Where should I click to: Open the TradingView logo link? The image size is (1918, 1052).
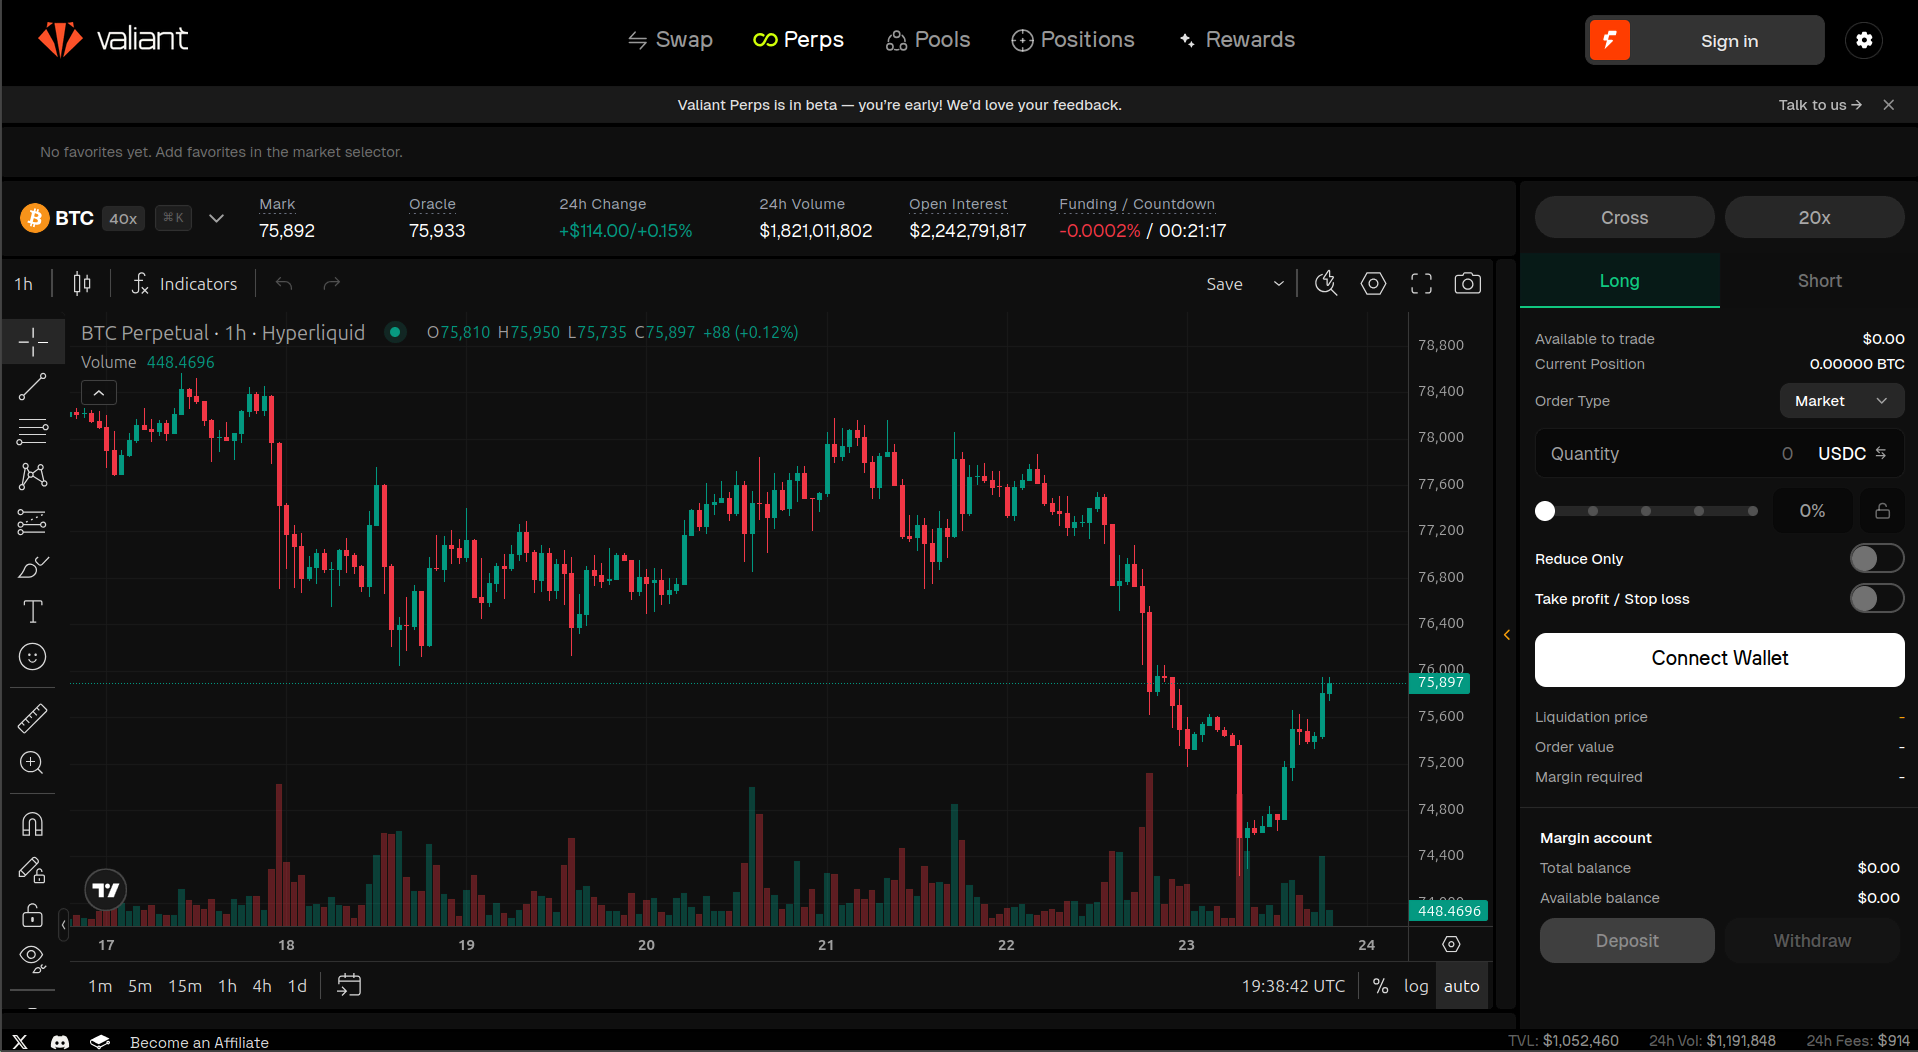105,890
